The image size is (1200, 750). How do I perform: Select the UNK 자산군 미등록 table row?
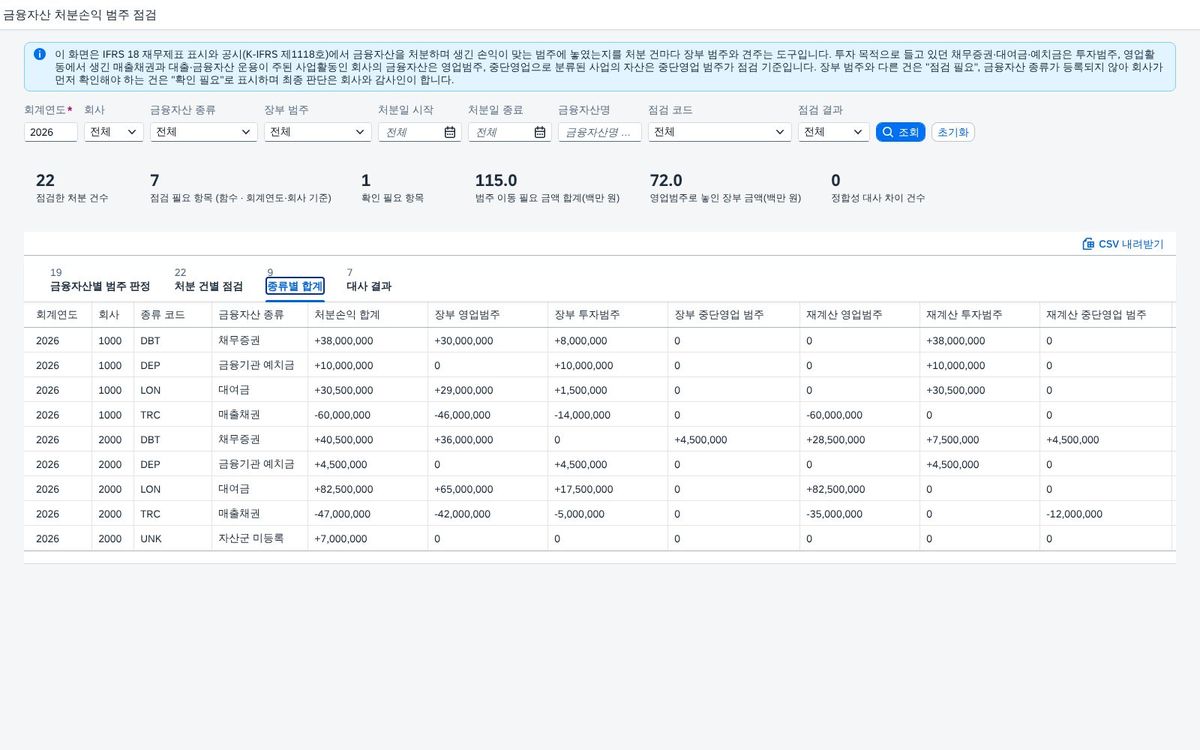598,538
